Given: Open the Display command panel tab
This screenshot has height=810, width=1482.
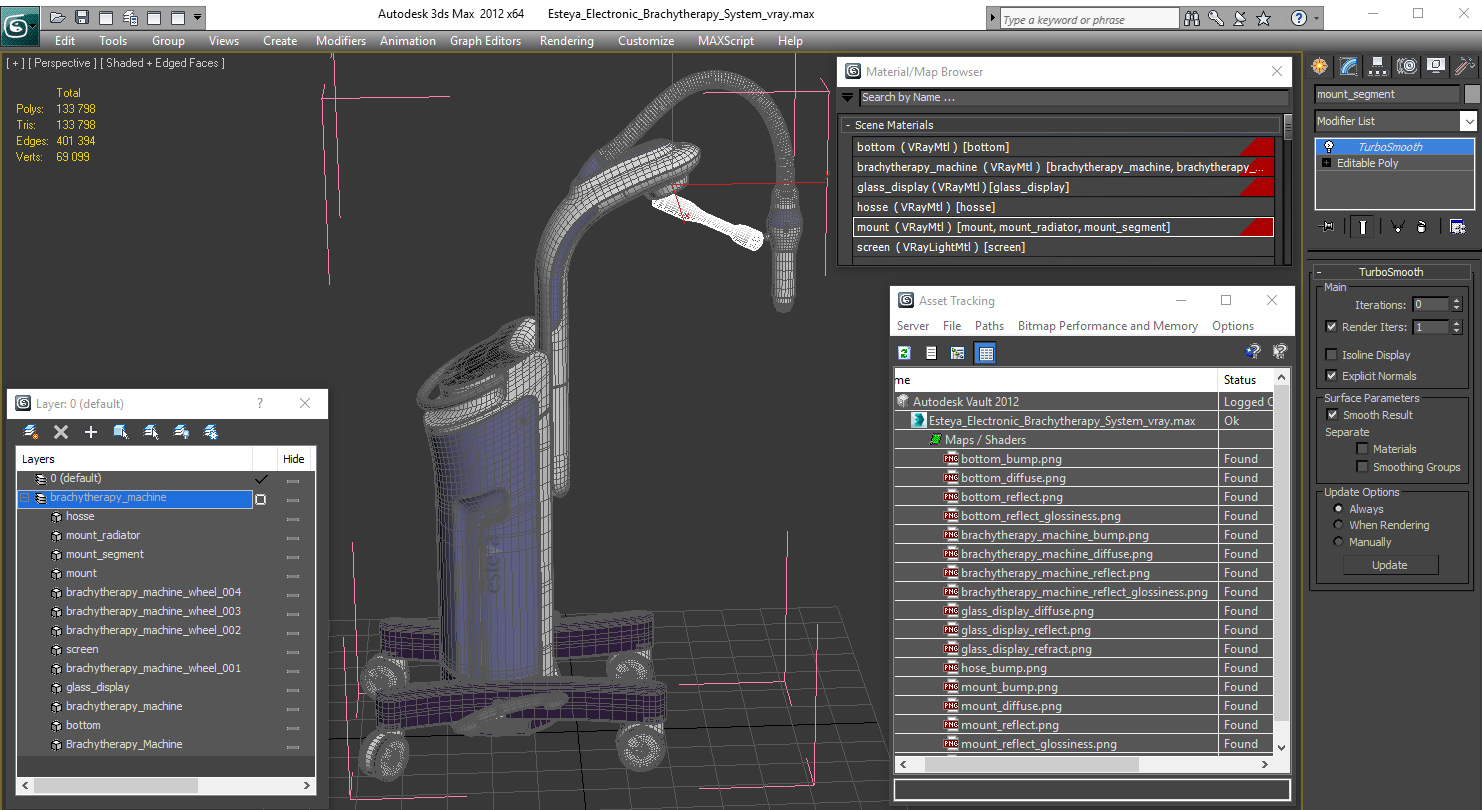Looking at the screenshot, I should pos(1436,66).
